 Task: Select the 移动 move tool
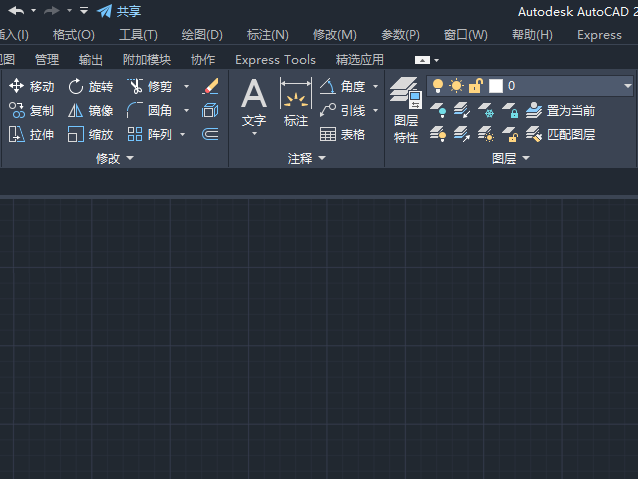31,86
